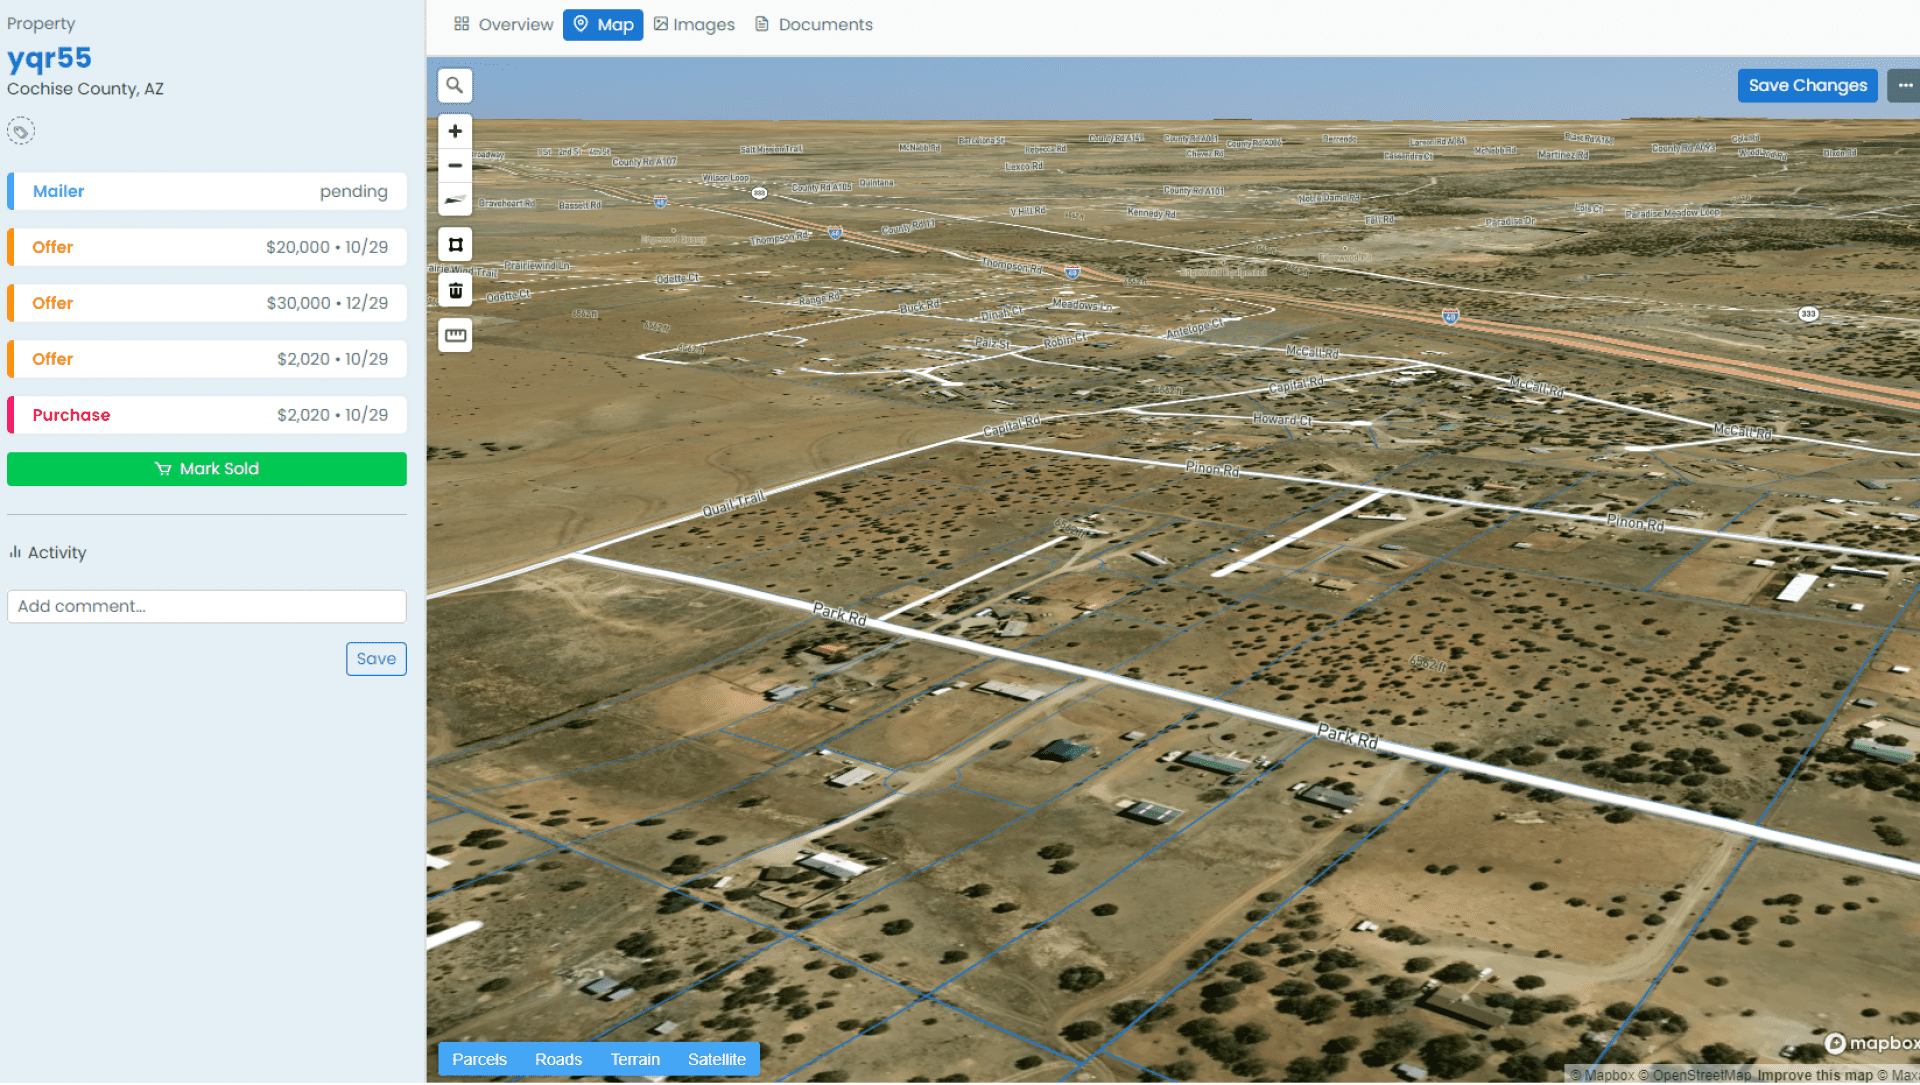The height and width of the screenshot is (1085, 1920).
Task: Click the Add comment field
Action: [x=206, y=606]
